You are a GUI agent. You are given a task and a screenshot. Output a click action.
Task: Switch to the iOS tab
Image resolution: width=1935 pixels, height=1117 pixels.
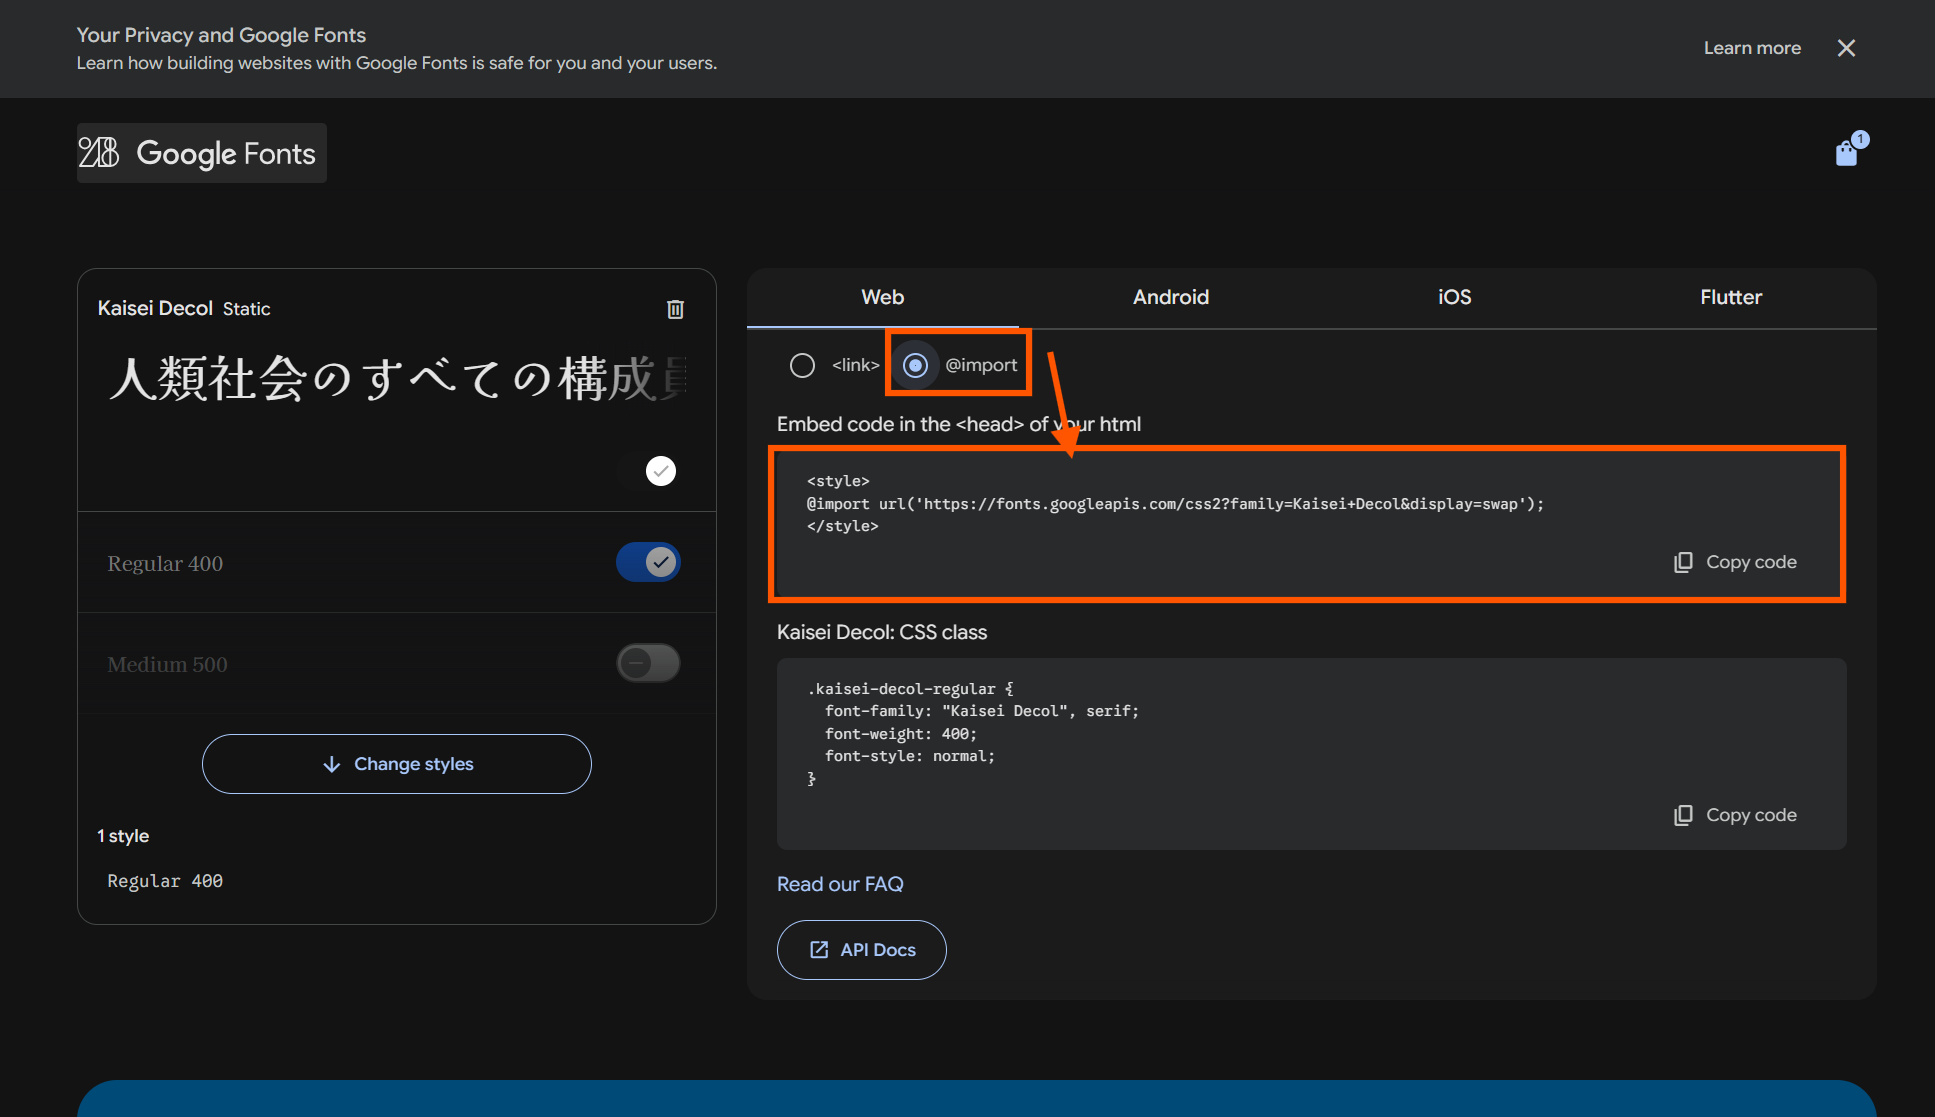coord(1454,297)
